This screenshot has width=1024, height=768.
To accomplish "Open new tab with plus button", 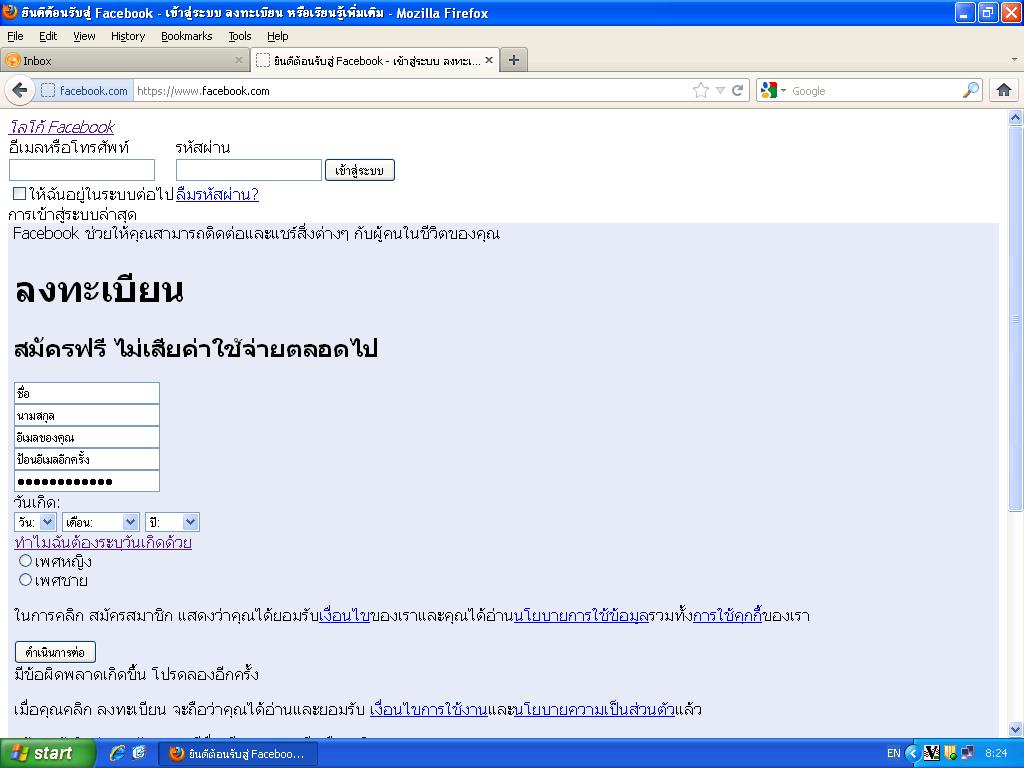I will 514,60.
